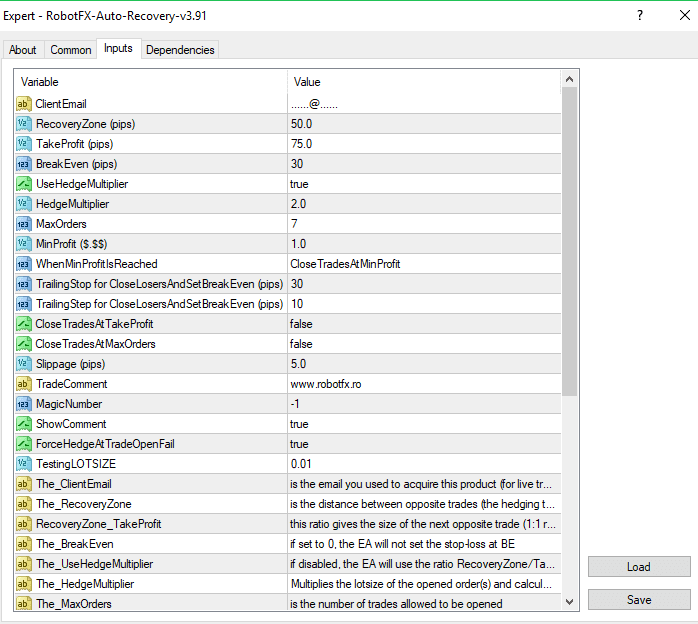Click the icon next to TestingLOTSIZE
698x624 pixels.
click(x=24, y=464)
